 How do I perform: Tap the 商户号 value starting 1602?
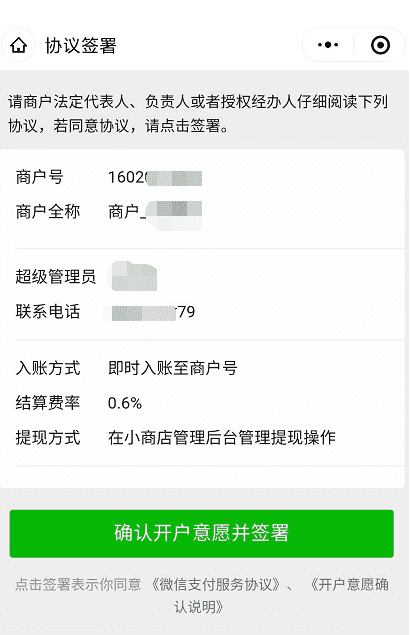click(x=155, y=177)
